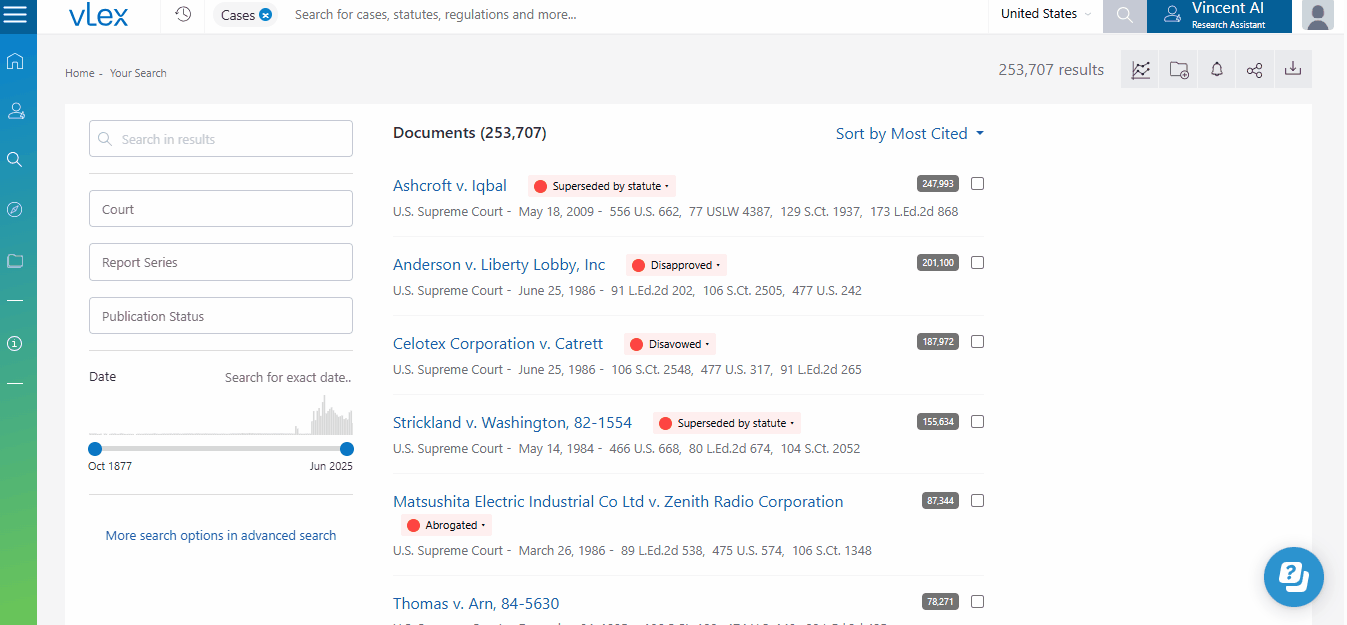1347x625 pixels.
Task: Open the Strickland v. Washington case link
Action: click(512, 423)
